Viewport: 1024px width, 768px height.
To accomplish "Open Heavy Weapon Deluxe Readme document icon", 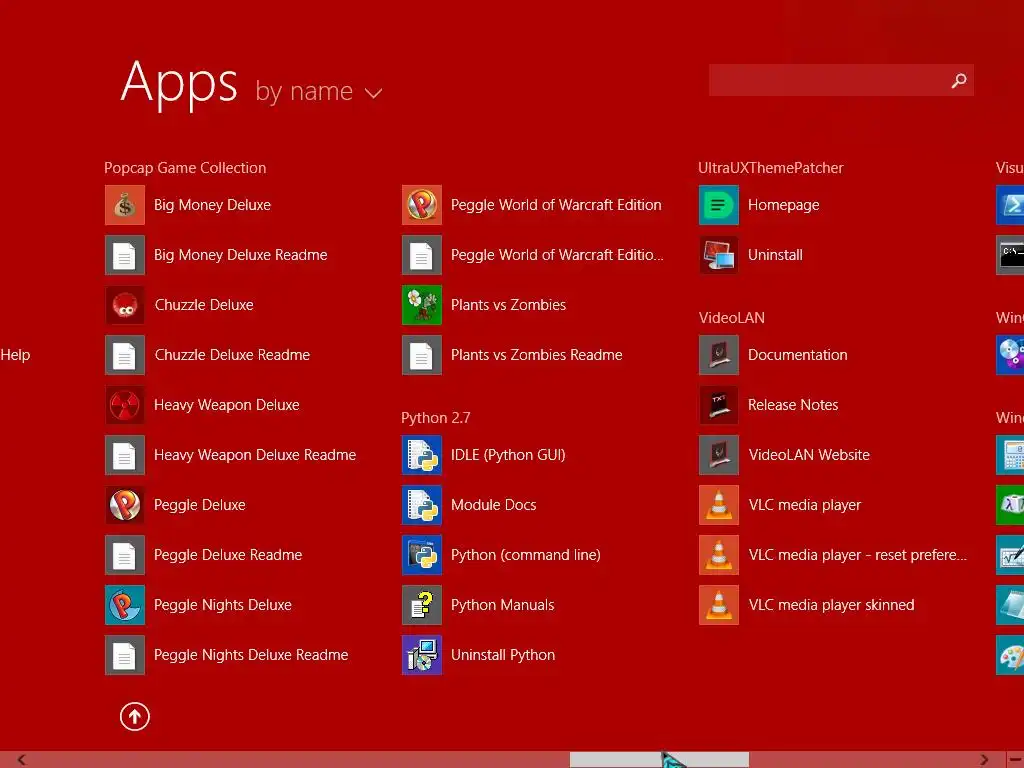I will [125, 455].
